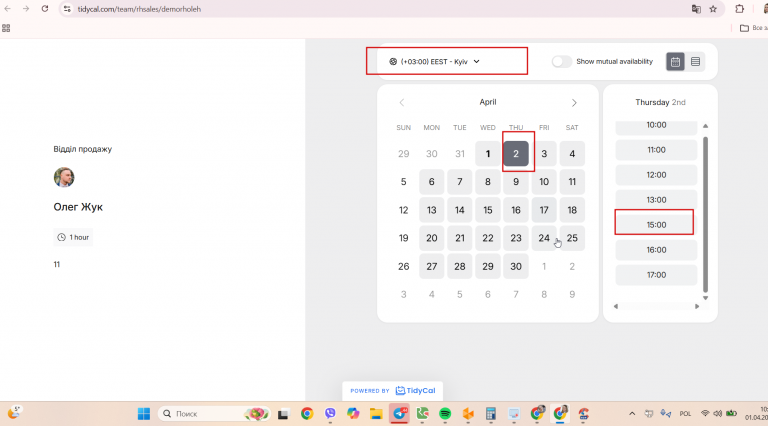Viewport: 768px width, 426px height.
Task: Click the 'Відділ продажу' team text
Action: click(x=83, y=149)
